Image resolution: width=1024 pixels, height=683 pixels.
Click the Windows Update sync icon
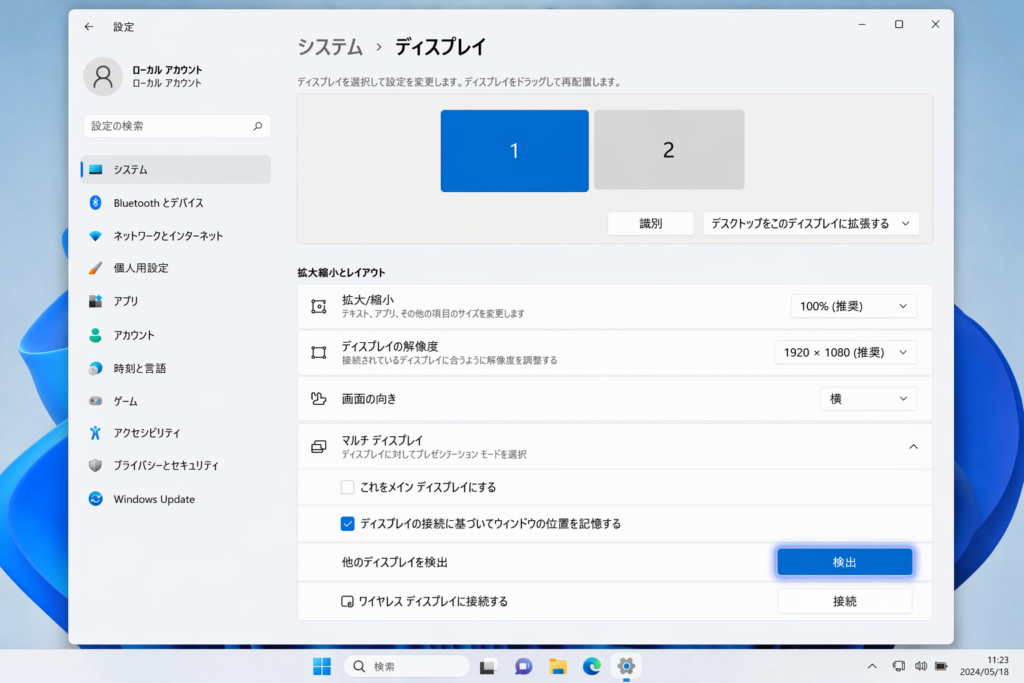[x=95, y=499]
